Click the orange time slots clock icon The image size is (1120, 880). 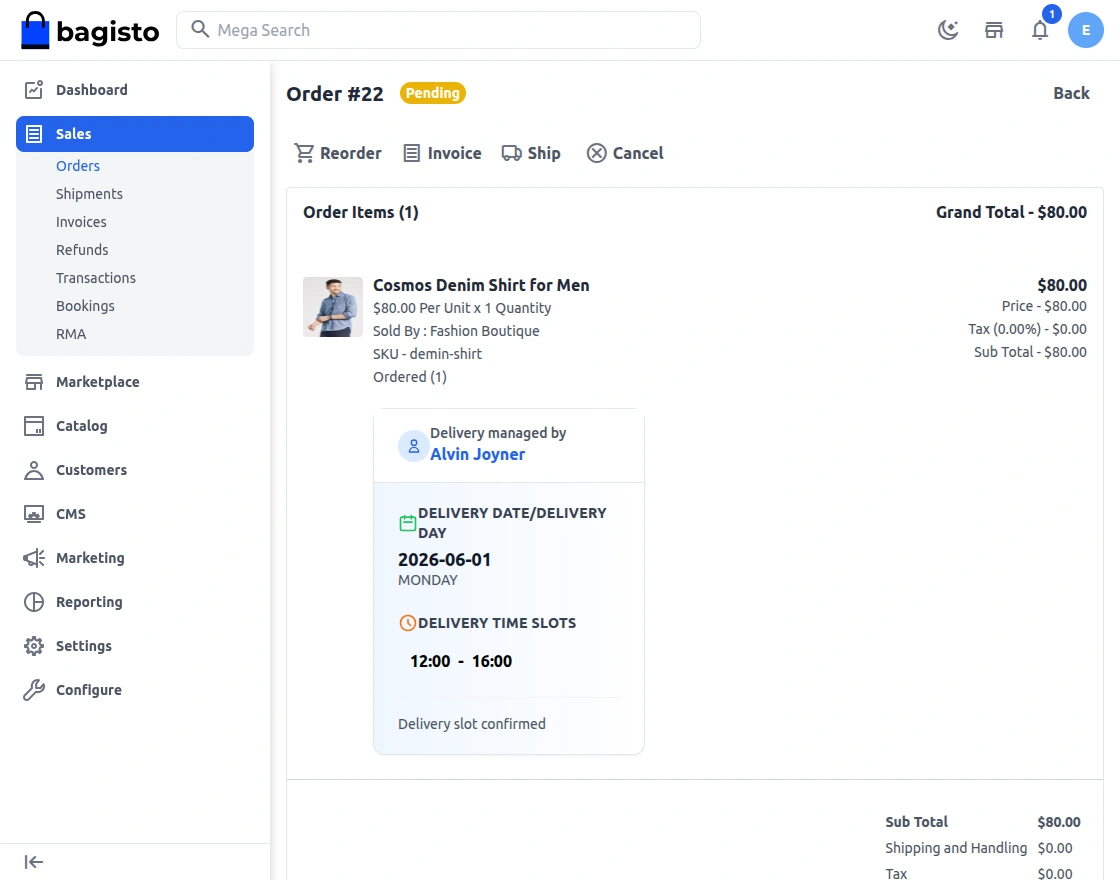tap(407, 623)
